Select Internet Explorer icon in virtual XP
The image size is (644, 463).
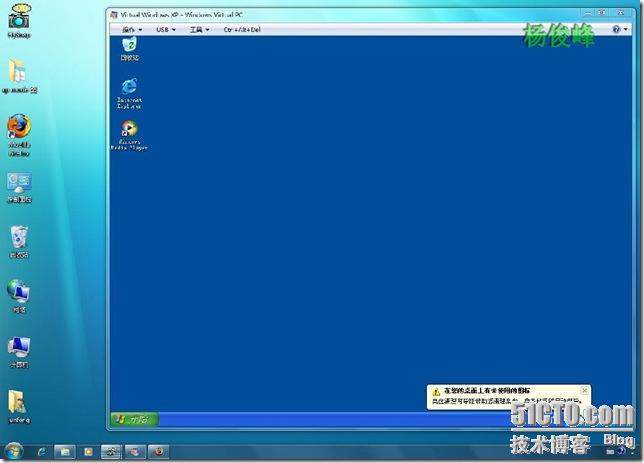pos(129,94)
